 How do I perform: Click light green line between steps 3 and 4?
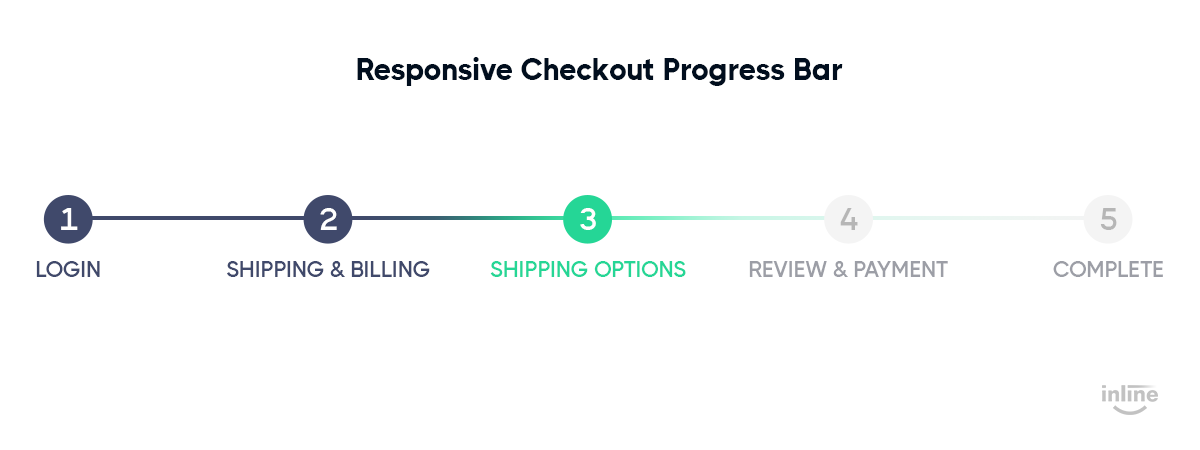pyautogui.click(x=718, y=218)
